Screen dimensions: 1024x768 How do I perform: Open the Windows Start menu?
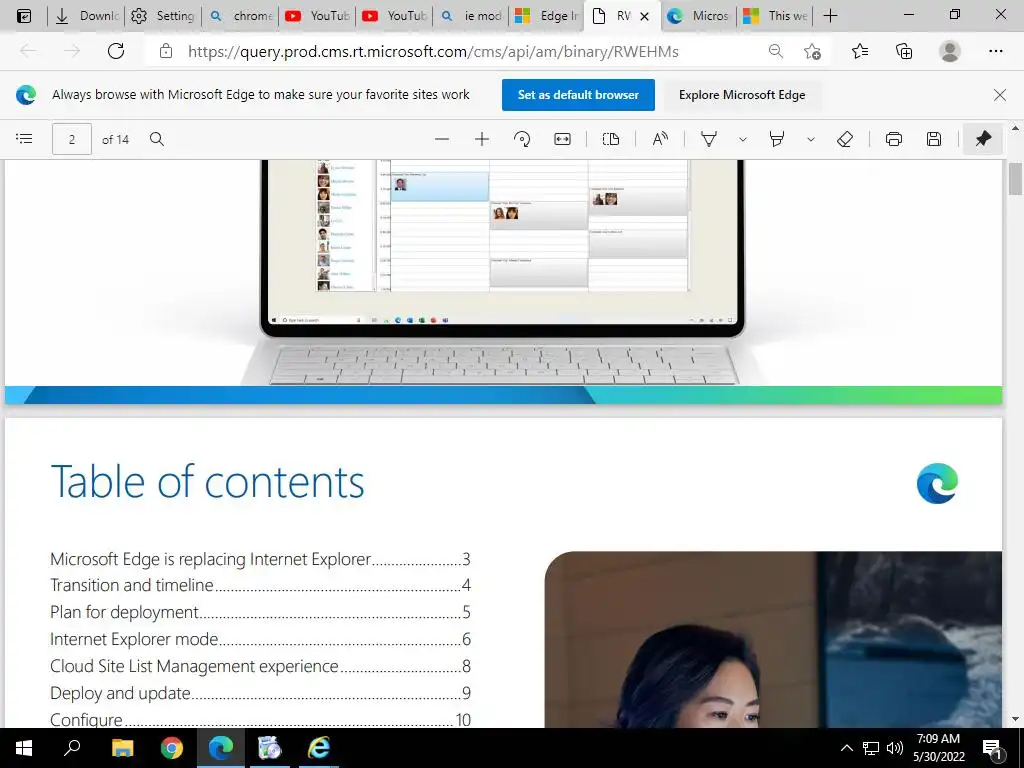(24, 748)
